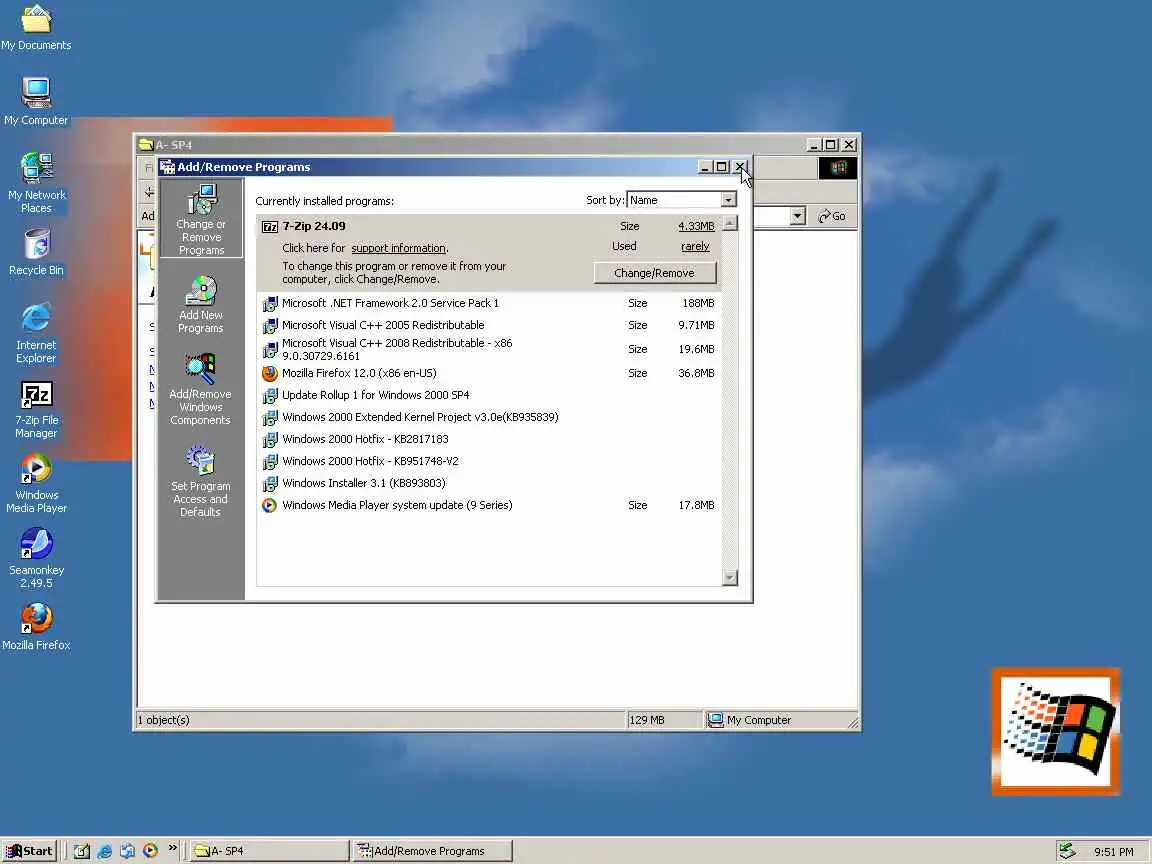Screen dimensions: 1152x864
Task: Click Windows Media Player system update icon
Action: (270, 505)
